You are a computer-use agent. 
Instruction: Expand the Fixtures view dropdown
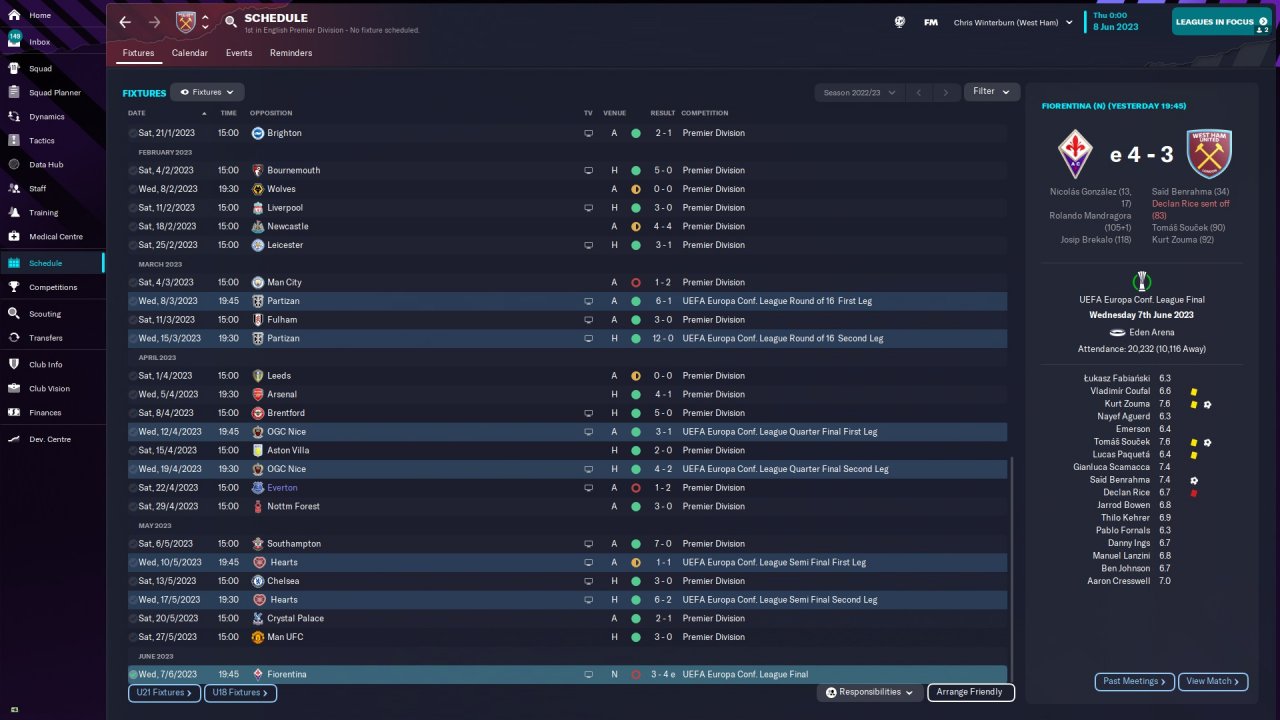click(x=207, y=92)
